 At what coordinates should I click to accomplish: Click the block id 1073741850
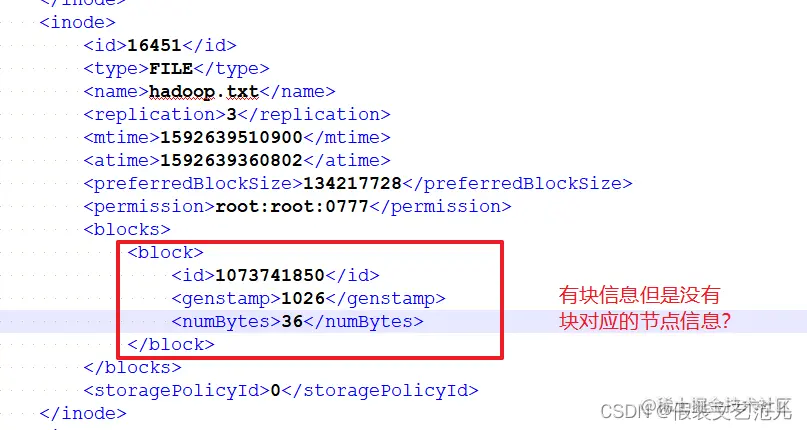coord(270,276)
